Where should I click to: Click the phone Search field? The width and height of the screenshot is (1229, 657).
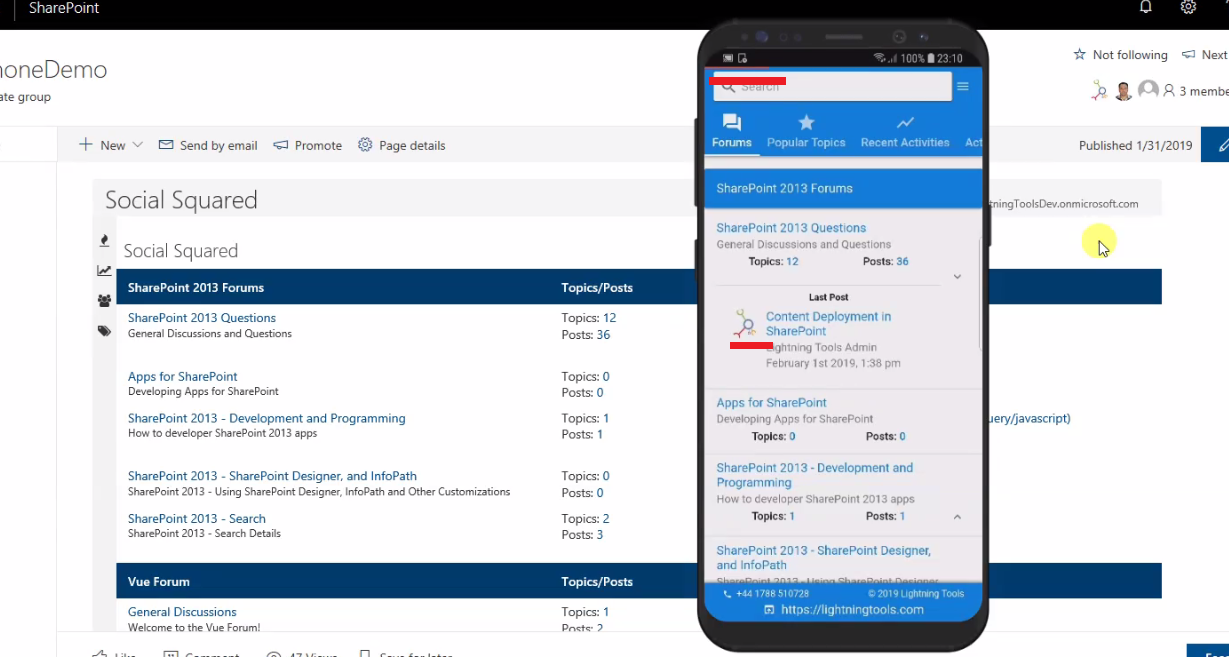click(x=832, y=87)
